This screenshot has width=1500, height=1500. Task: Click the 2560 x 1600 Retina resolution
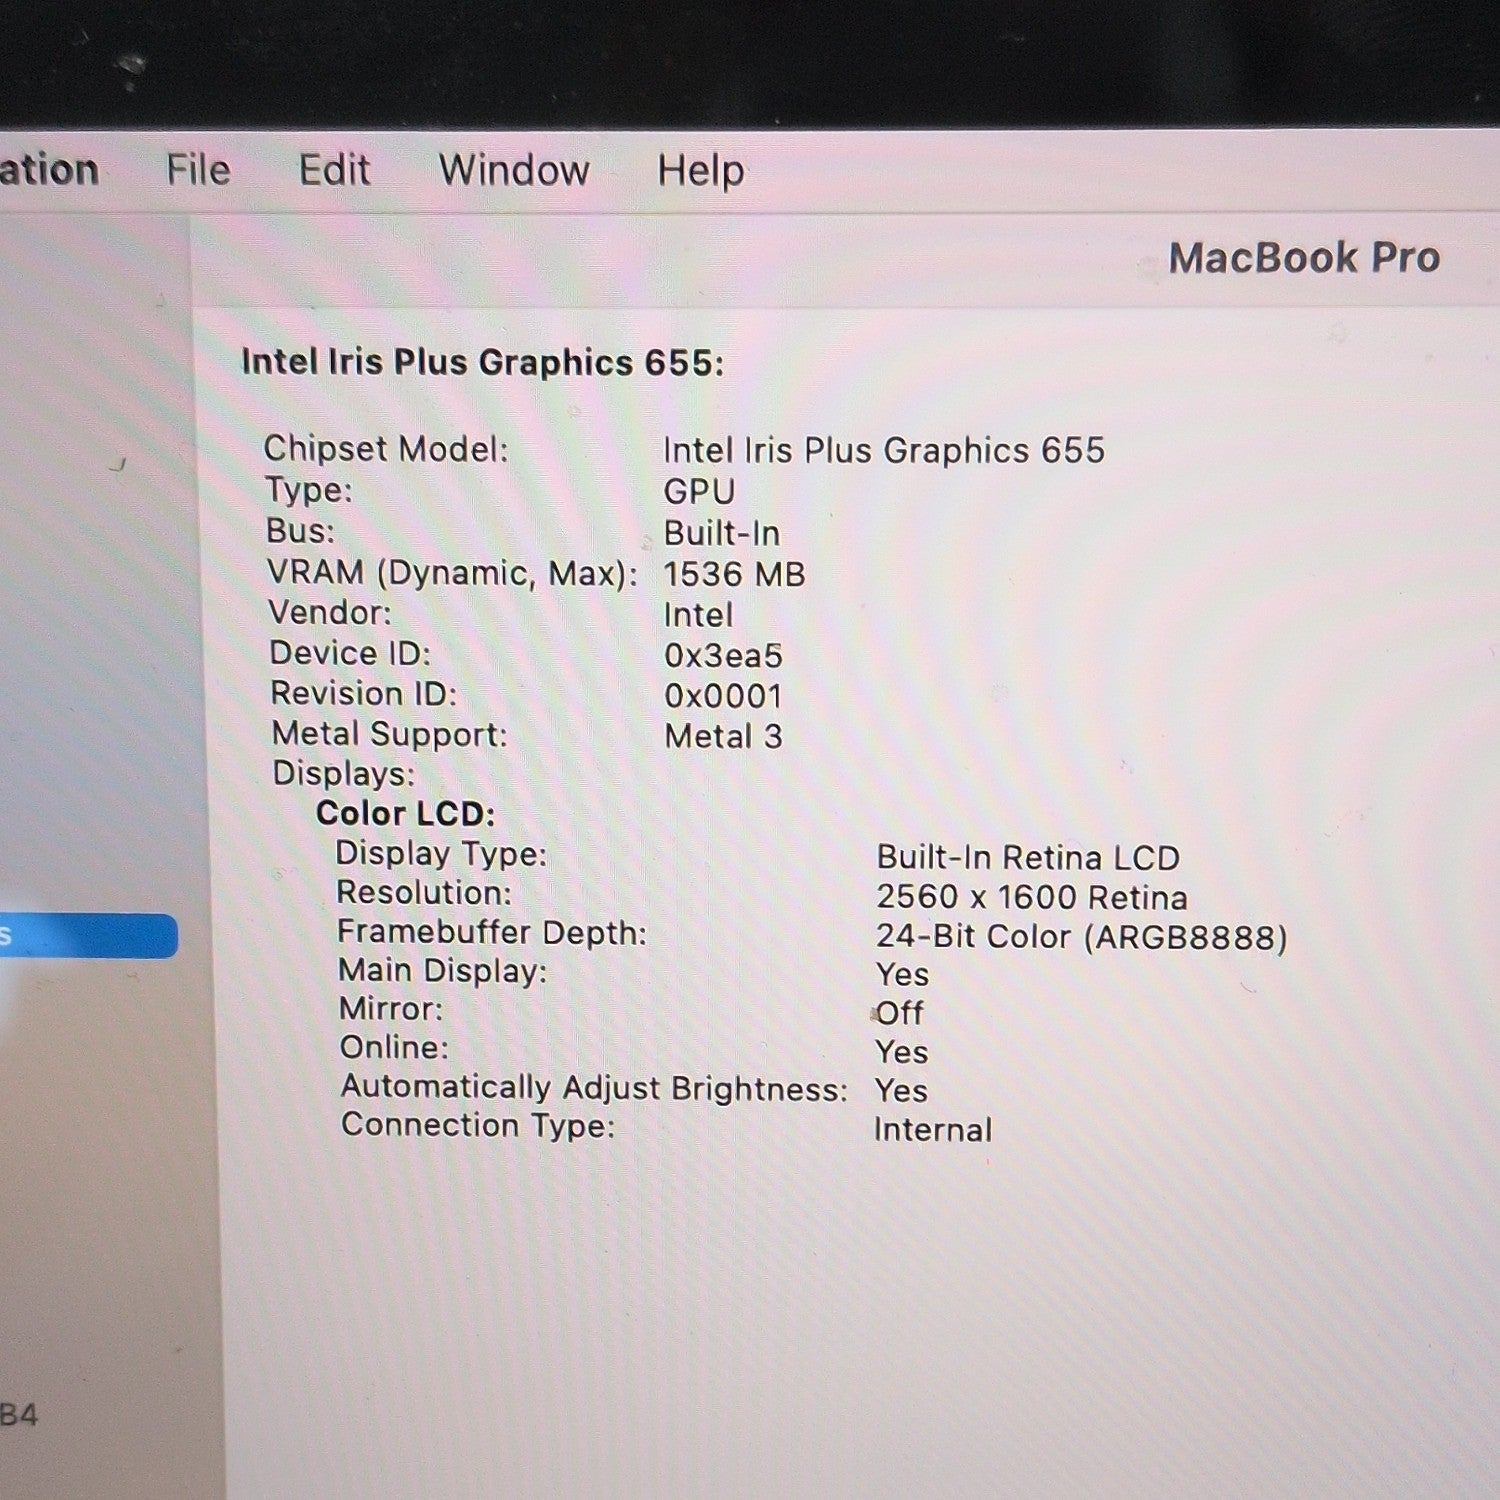coord(1032,897)
